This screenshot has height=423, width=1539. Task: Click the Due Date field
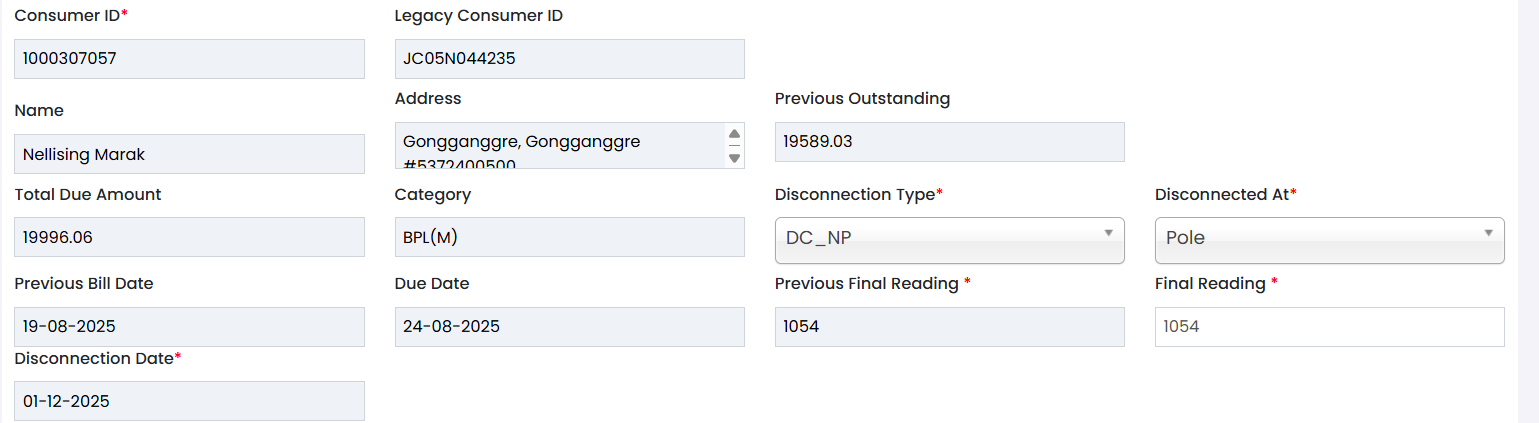[x=569, y=327]
